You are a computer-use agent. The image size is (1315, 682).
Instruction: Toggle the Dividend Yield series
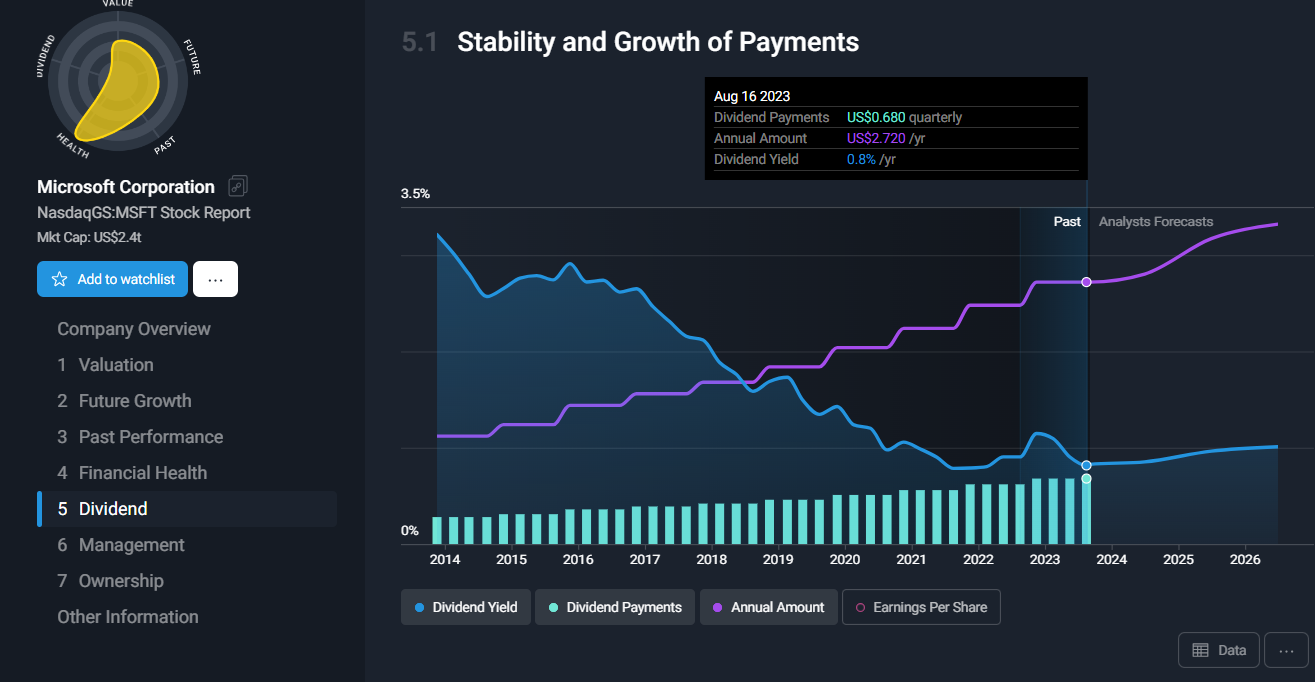tap(466, 607)
